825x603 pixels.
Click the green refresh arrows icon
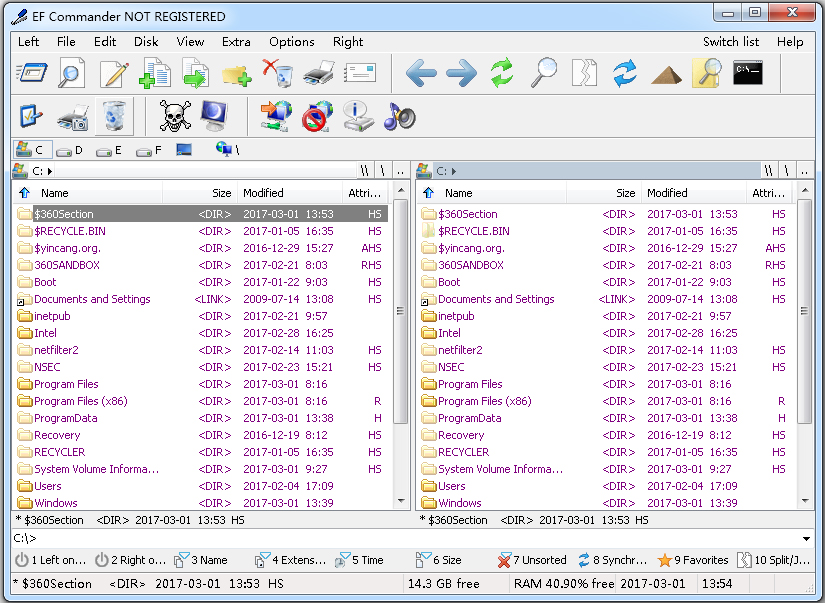pos(502,73)
